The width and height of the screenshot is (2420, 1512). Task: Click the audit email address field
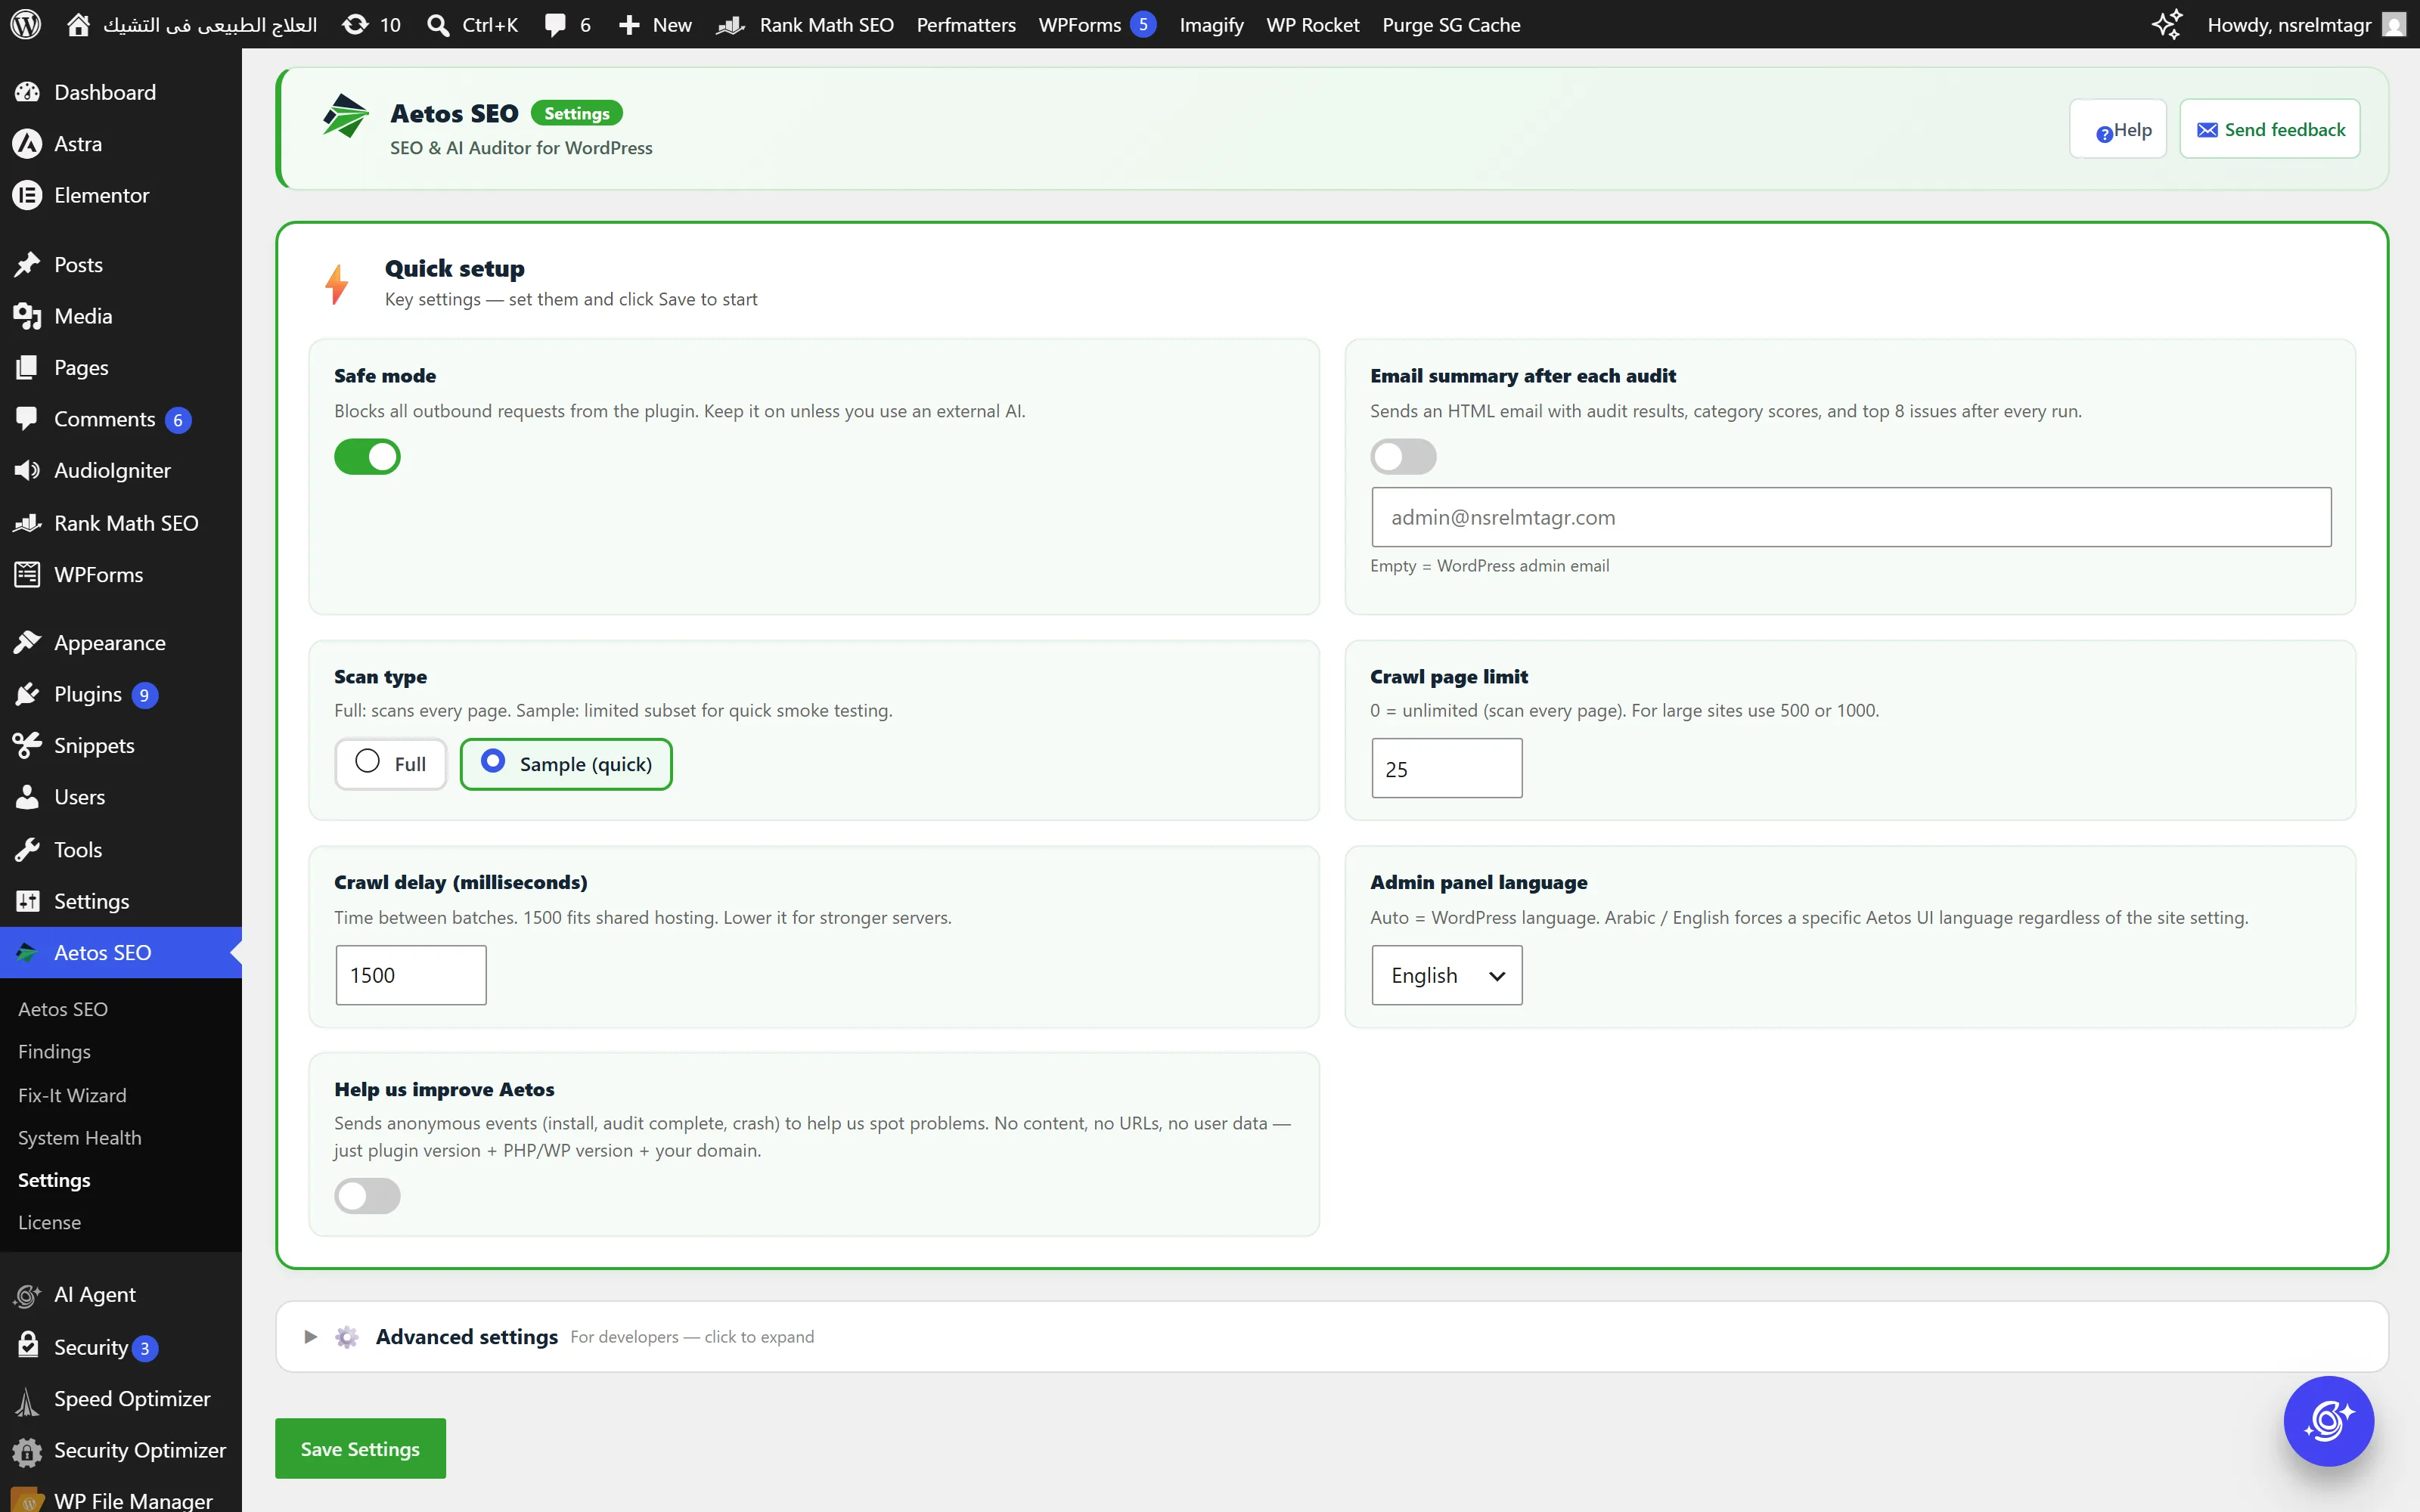click(1851, 517)
